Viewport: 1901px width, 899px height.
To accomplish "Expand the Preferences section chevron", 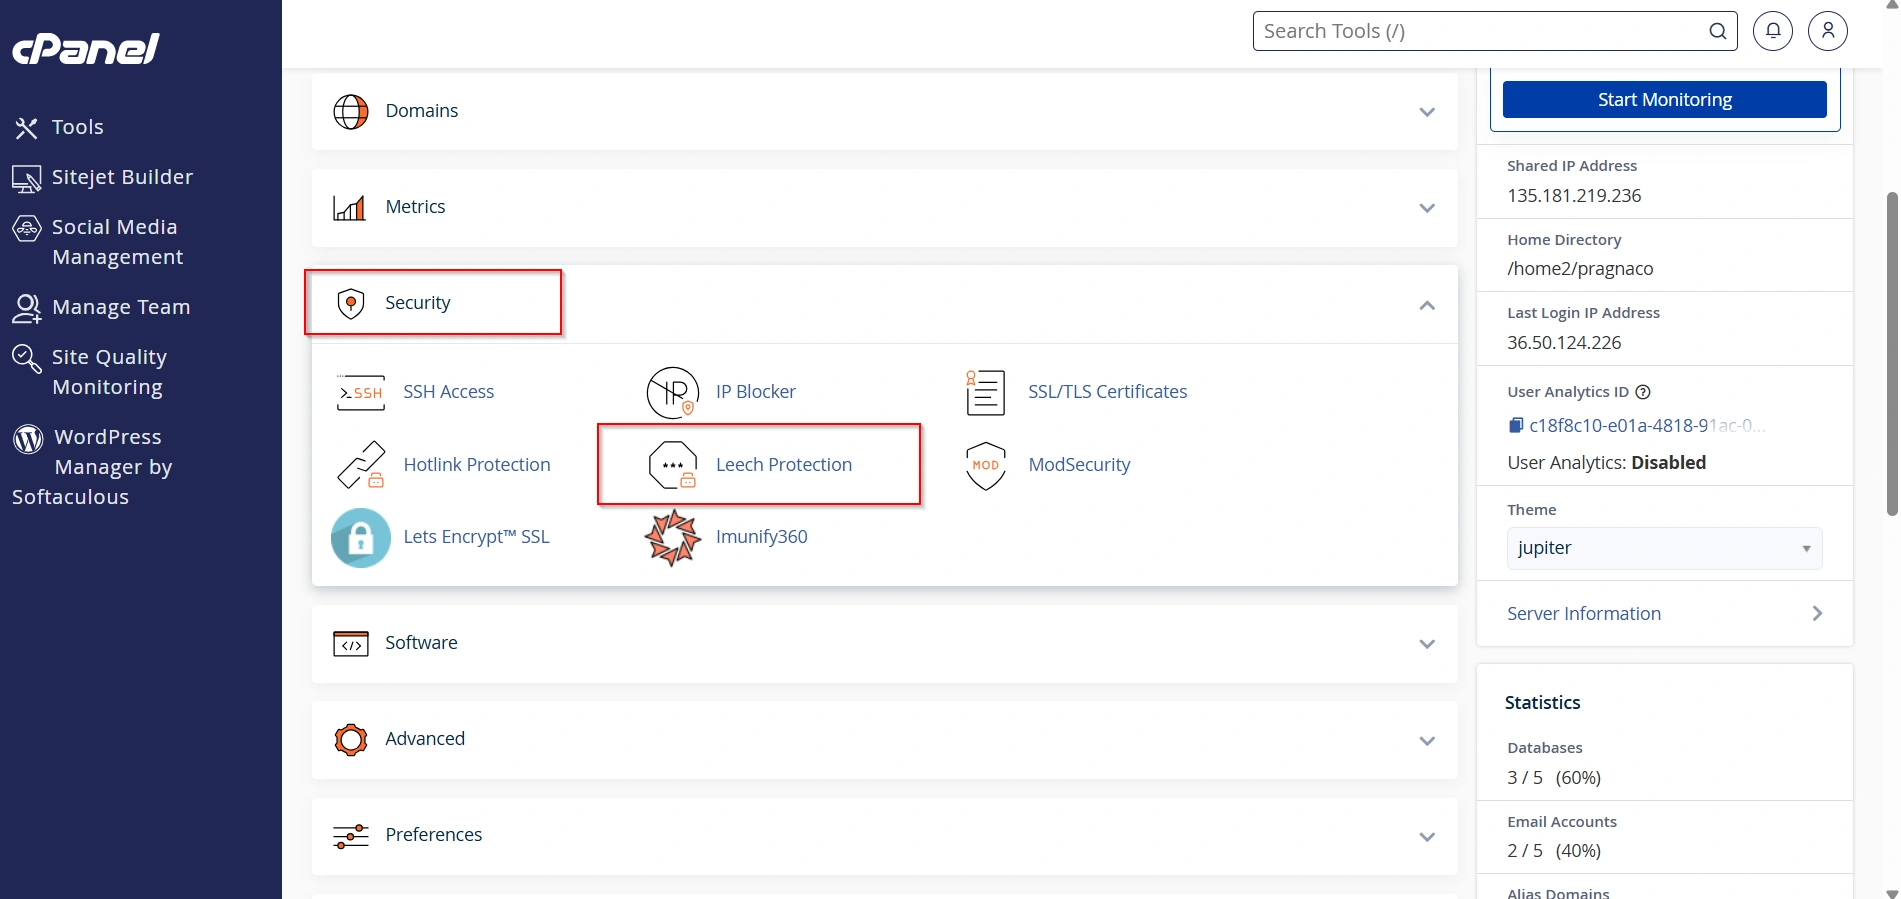I will (1427, 837).
